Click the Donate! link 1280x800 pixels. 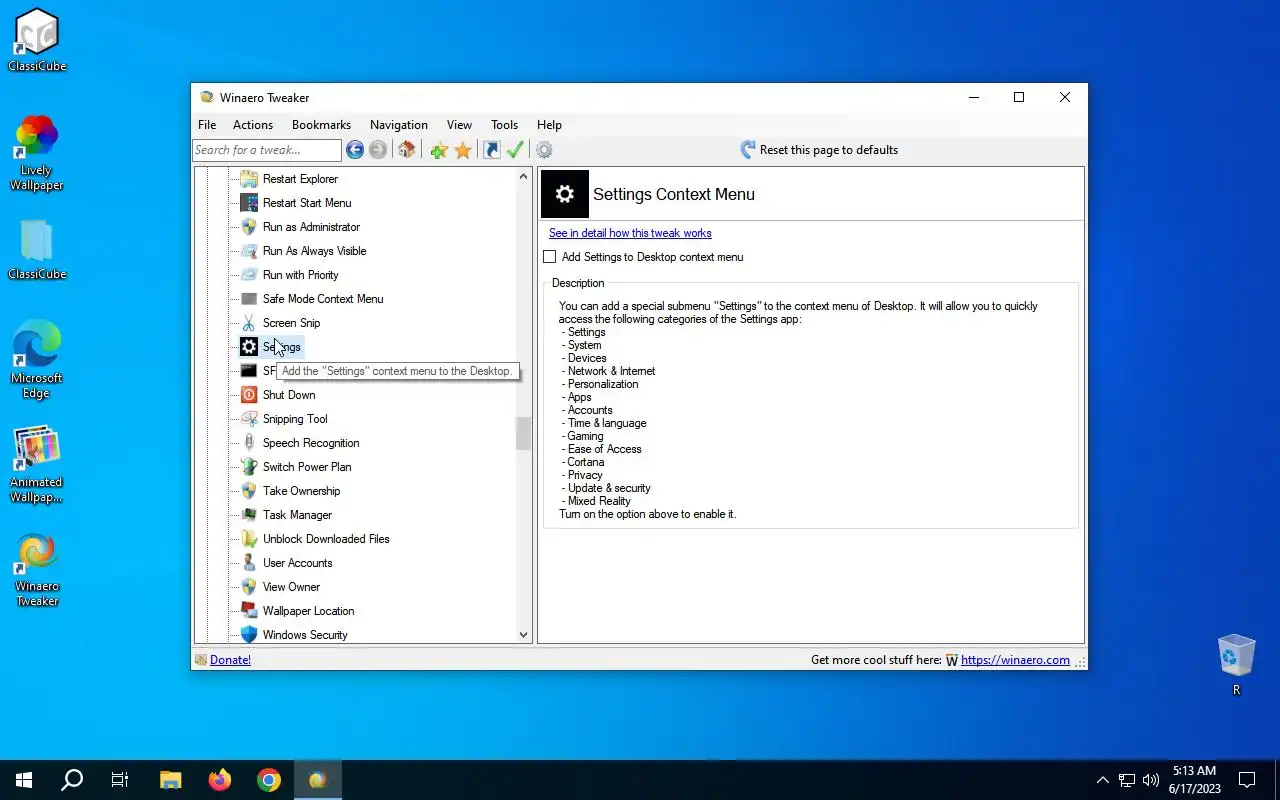(230, 660)
